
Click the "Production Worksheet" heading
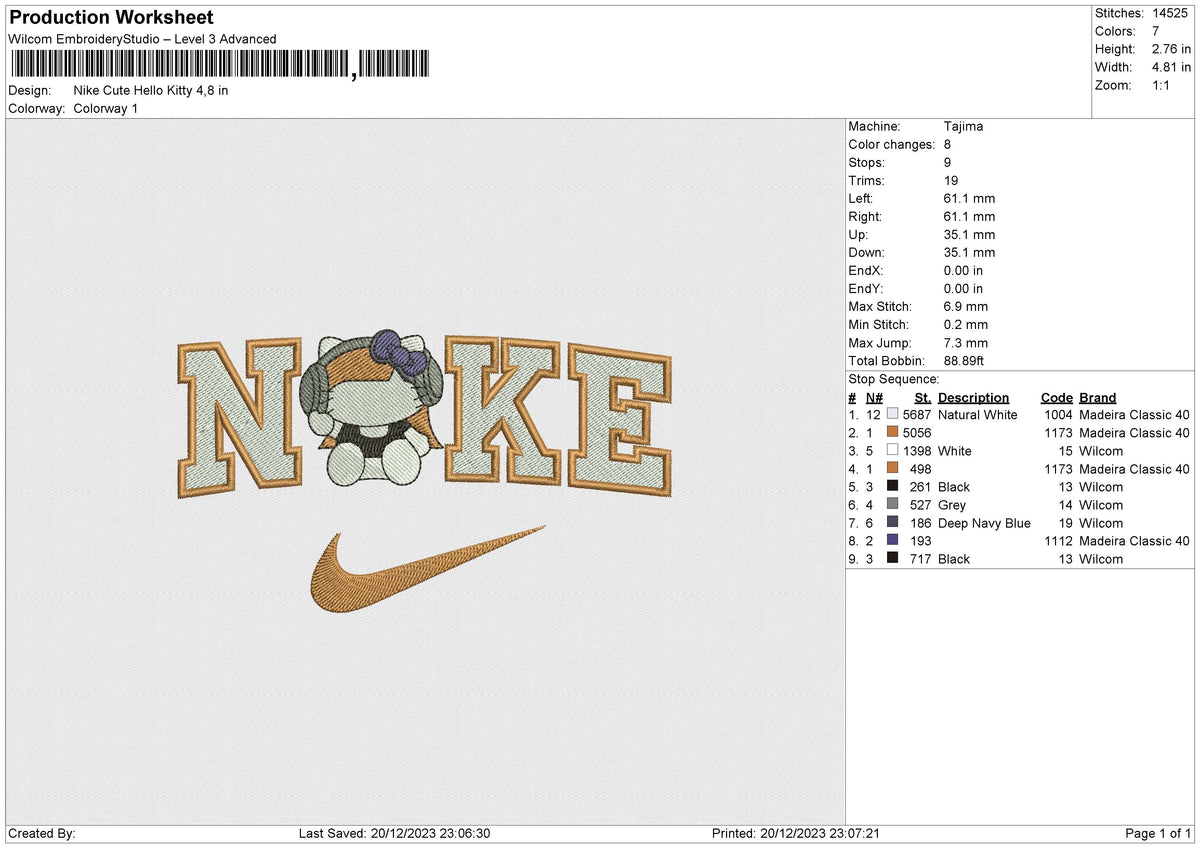click(111, 18)
